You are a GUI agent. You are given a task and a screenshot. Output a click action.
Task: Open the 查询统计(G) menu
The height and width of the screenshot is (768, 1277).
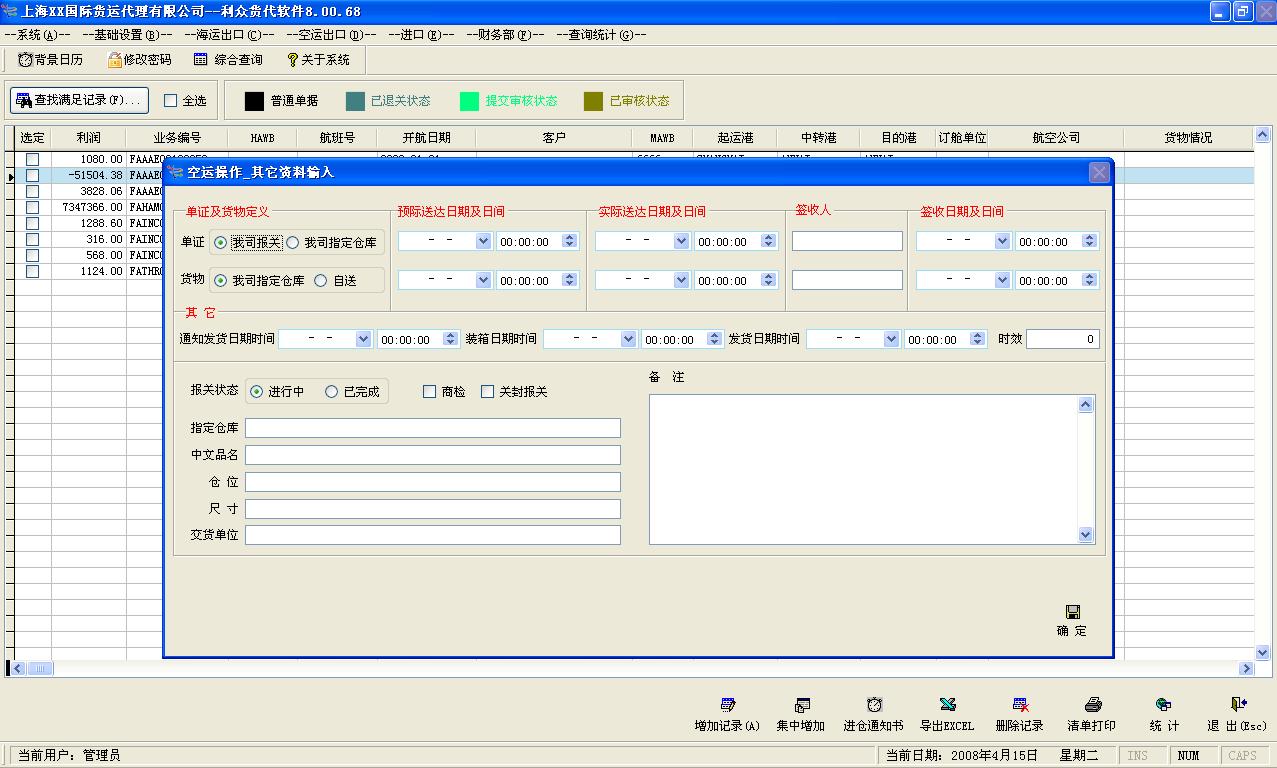pyautogui.click(x=601, y=35)
